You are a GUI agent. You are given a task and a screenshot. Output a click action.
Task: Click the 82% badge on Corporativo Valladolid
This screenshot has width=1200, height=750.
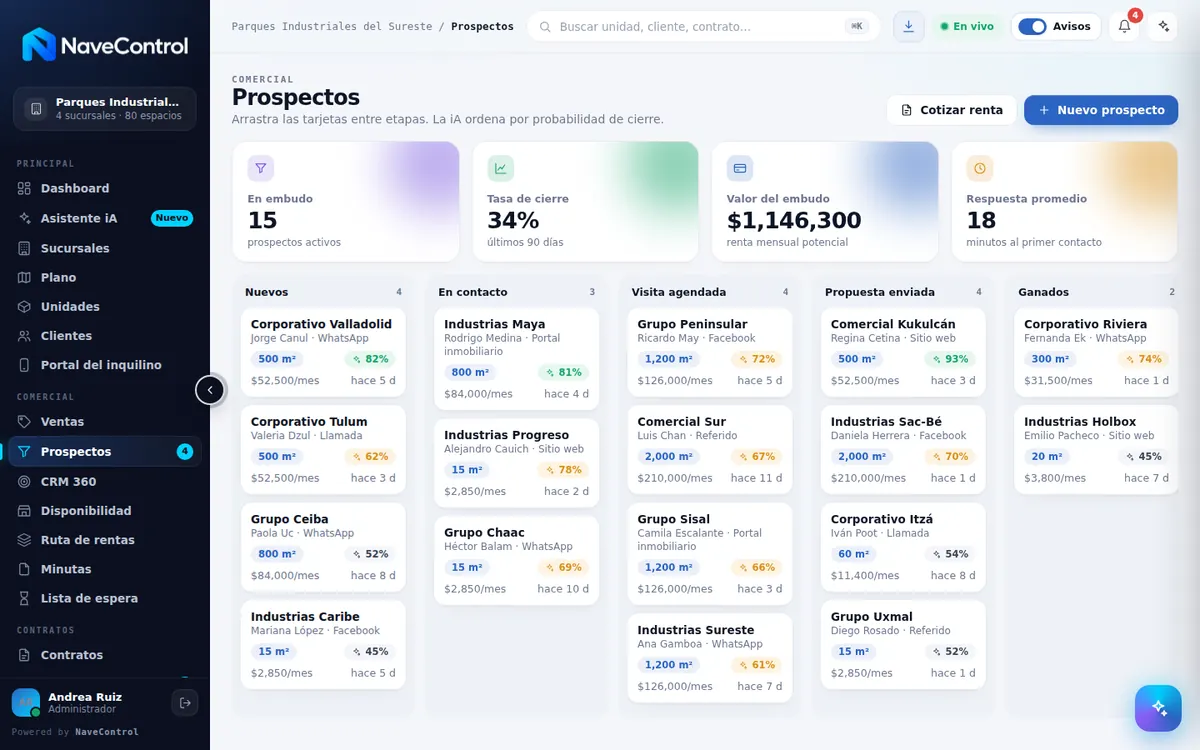tap(369, 359)
